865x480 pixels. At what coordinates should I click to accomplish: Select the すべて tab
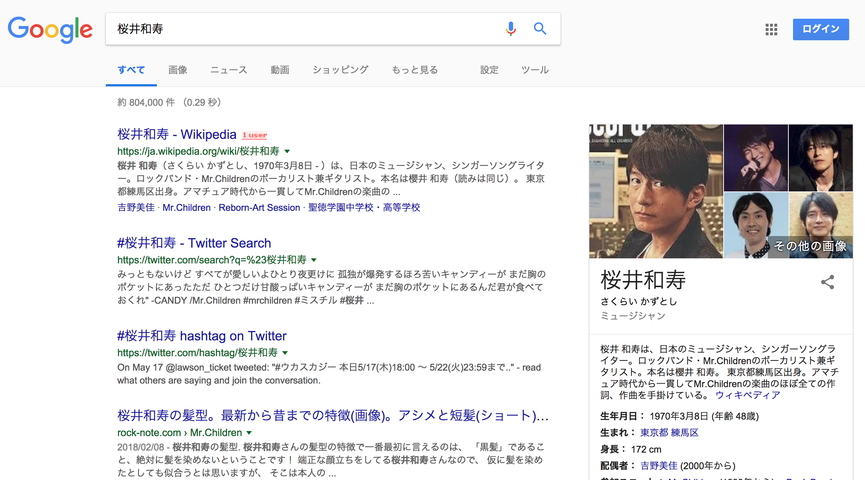click(131, 70)
